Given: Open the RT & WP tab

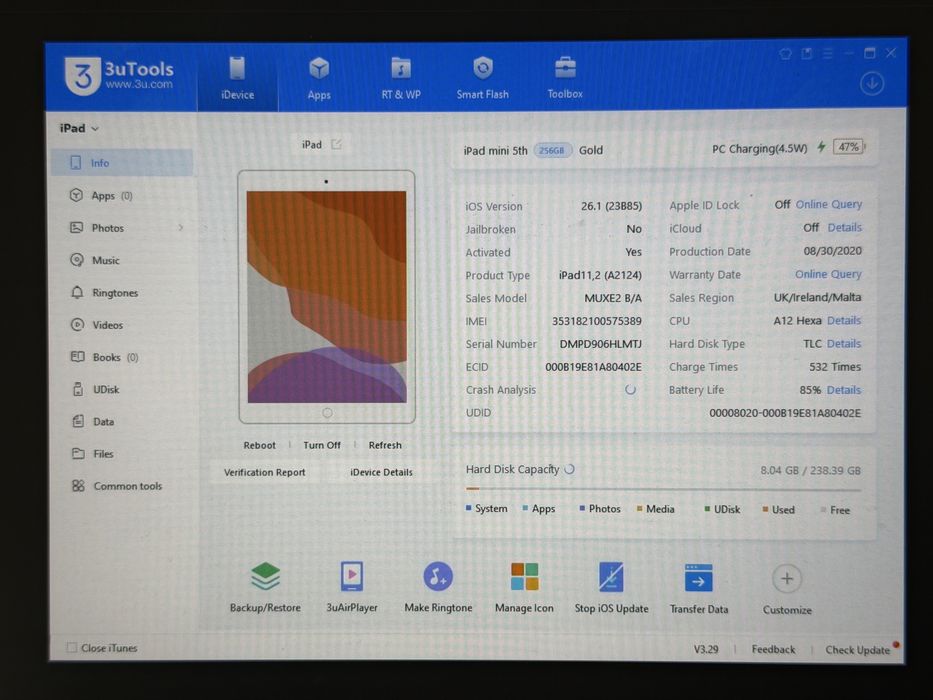Looking at the screenshot, I should point(401,78).
